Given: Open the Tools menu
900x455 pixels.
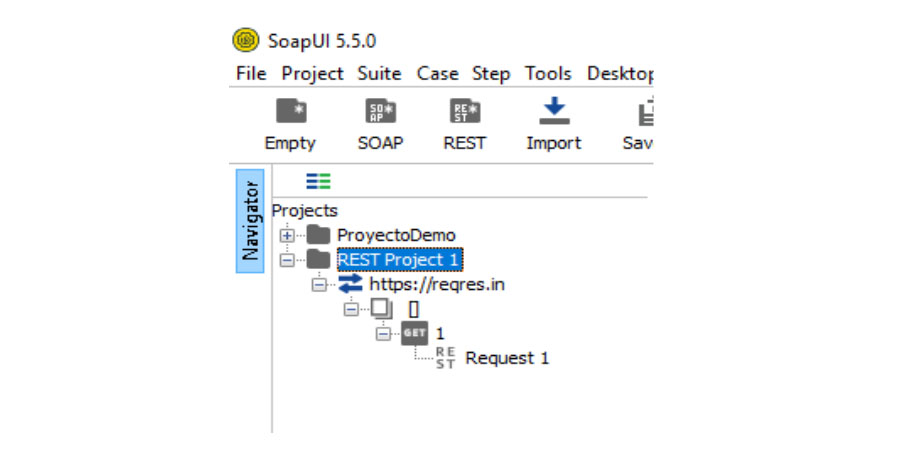Looking at the screenshot, I should 548,74.
